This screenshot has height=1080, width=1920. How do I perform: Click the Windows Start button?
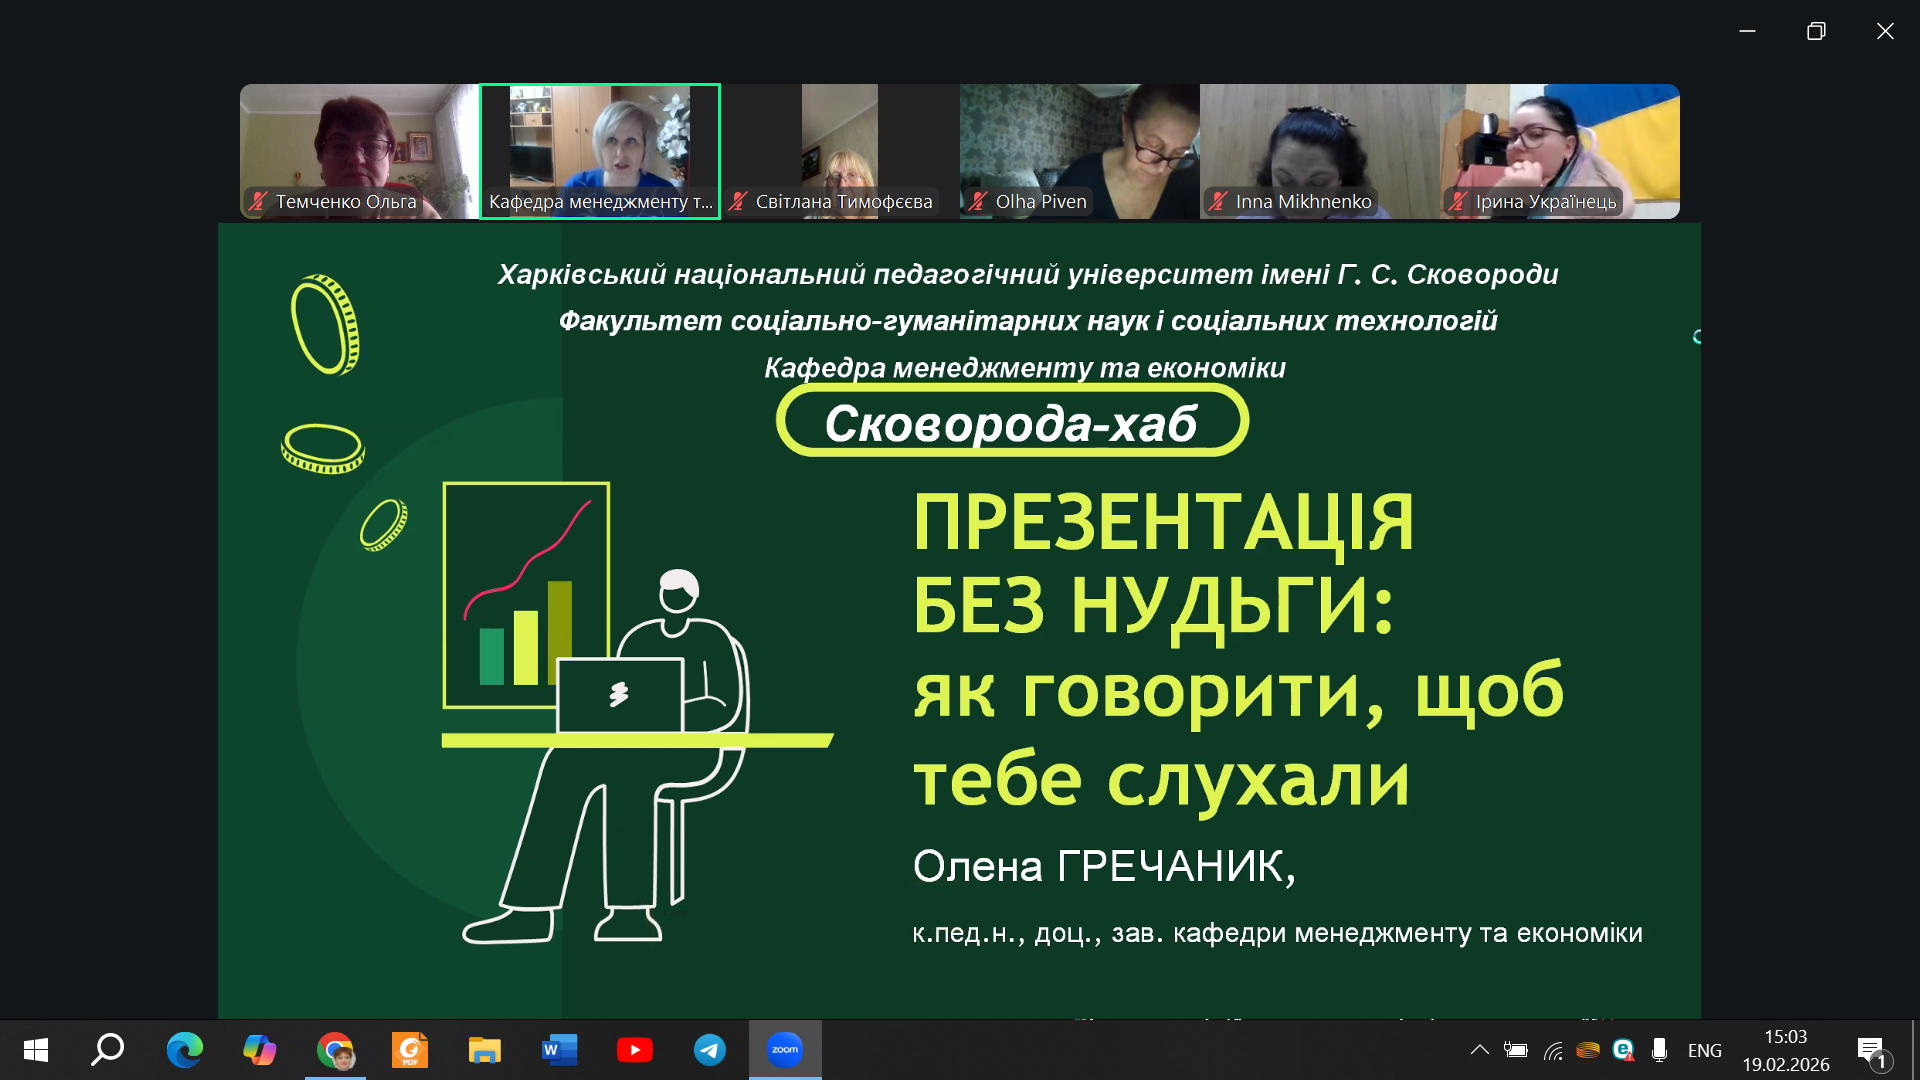[36, 1050]
